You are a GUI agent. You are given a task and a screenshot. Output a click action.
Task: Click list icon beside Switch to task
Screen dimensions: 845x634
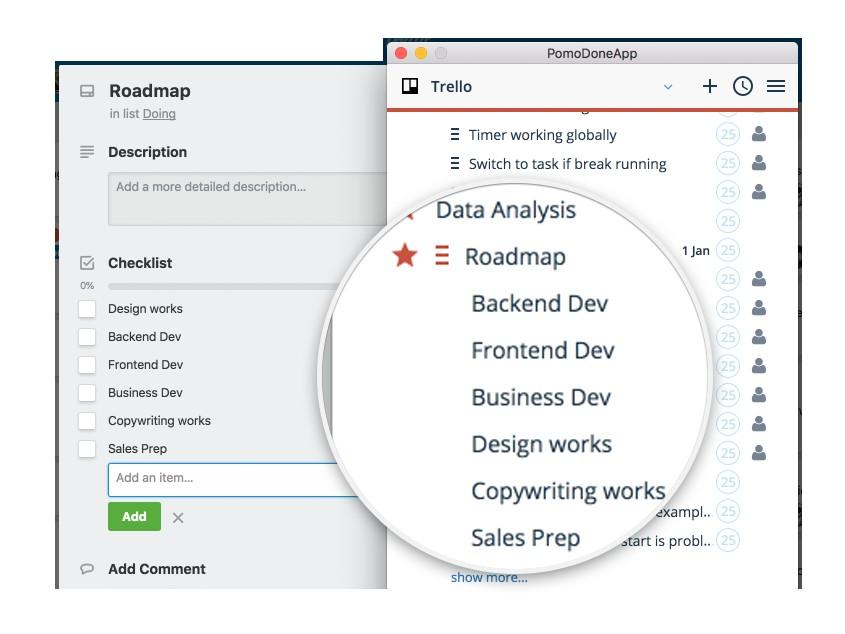(x=455, y=163)
